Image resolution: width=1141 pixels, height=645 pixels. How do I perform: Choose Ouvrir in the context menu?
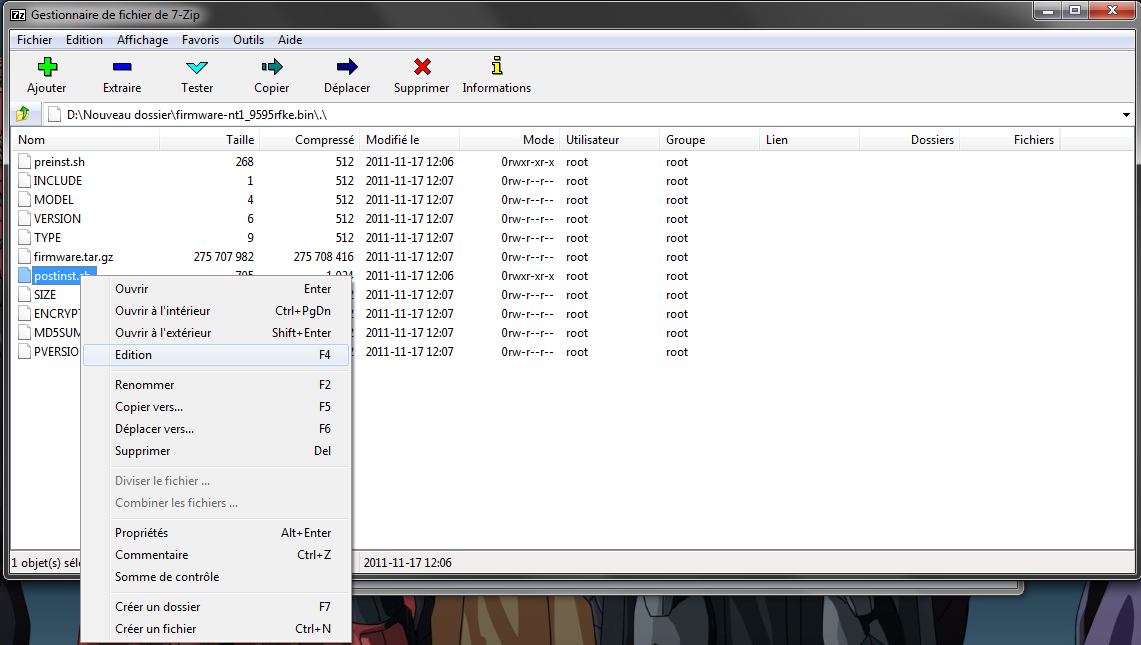pos(216,289)
